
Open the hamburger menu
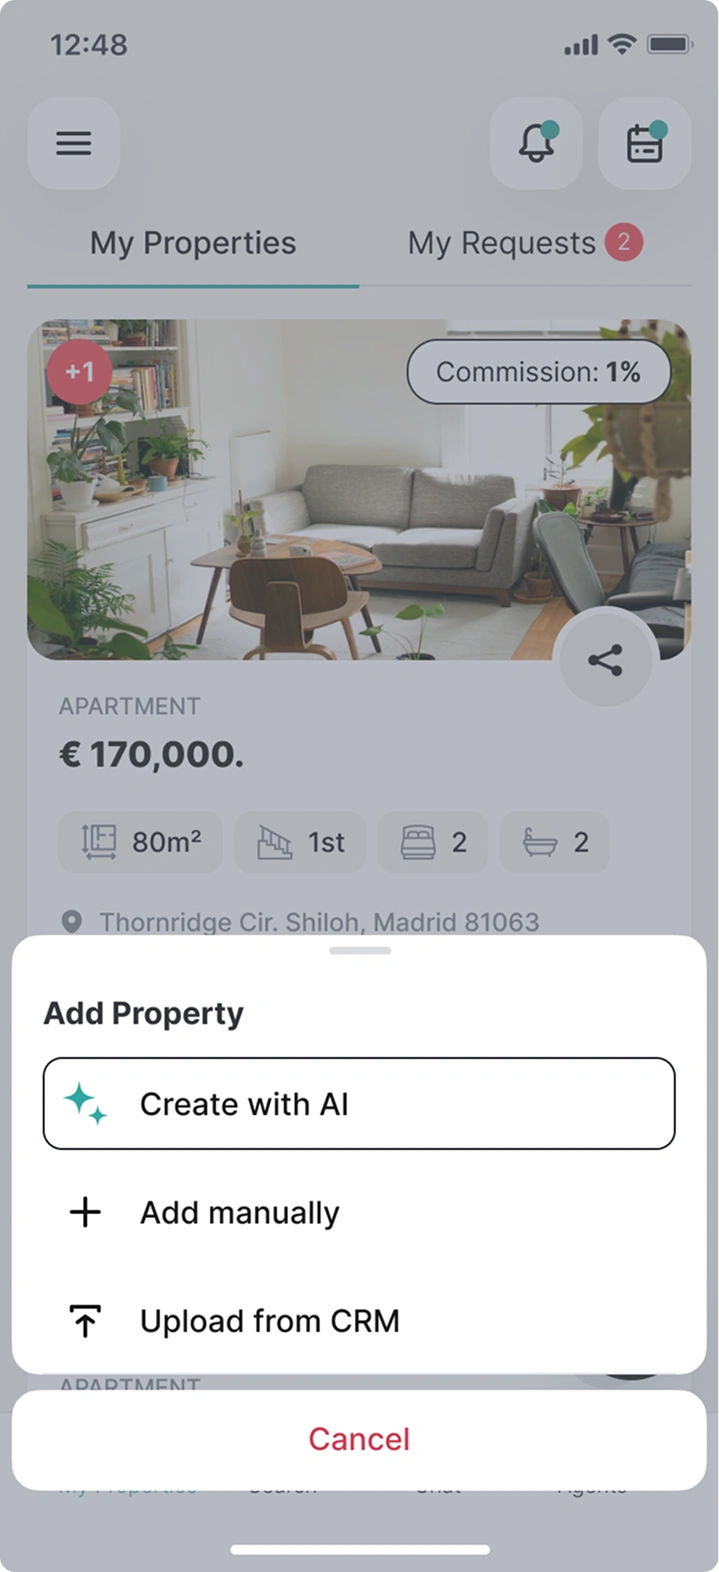[x=73, y=144]
